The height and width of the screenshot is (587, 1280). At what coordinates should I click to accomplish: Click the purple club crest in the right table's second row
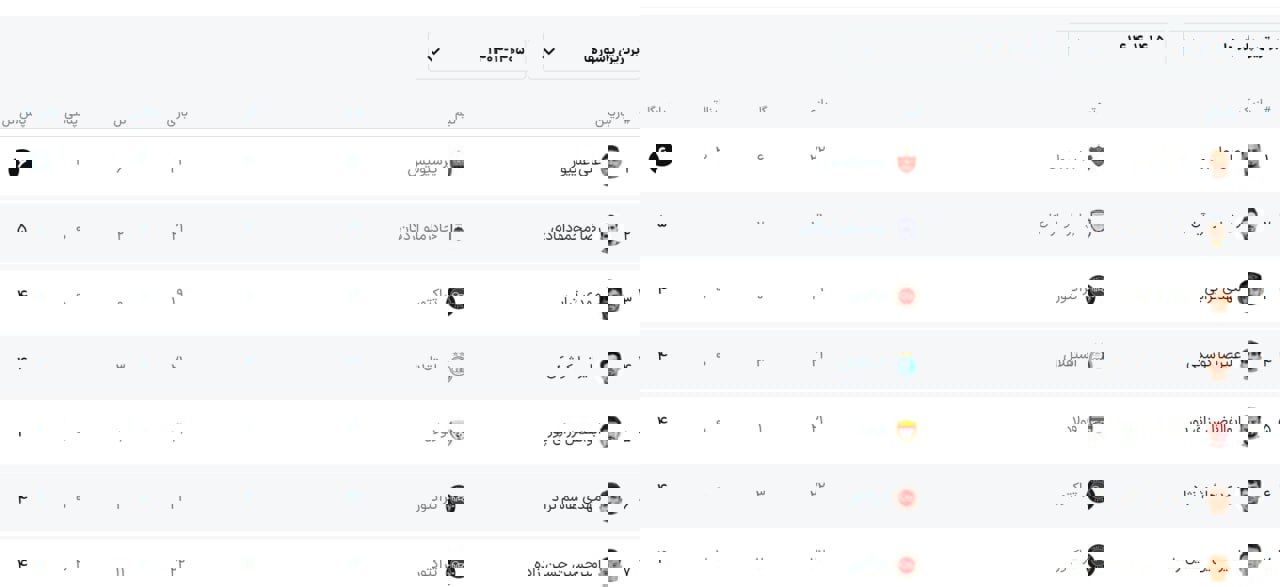(x=906, y=228)
